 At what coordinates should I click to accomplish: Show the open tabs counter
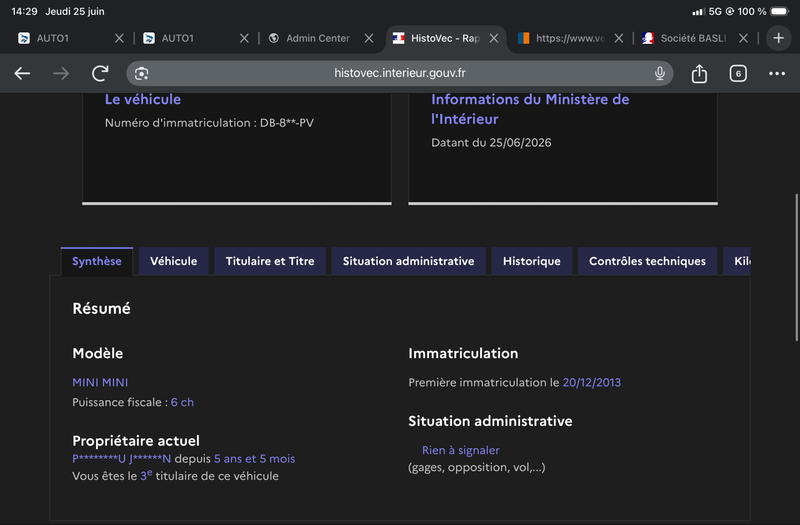[x=738, y=73]
